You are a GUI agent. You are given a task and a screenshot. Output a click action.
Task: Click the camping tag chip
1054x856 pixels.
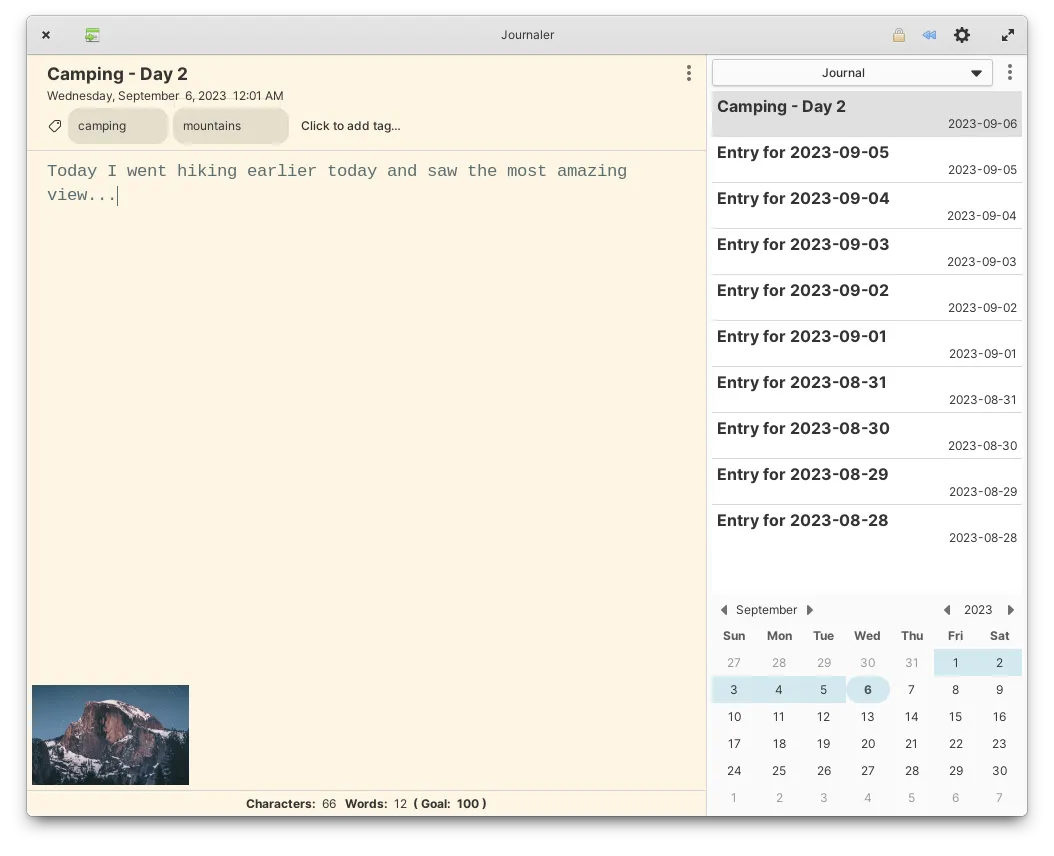[x=117, y=126]
